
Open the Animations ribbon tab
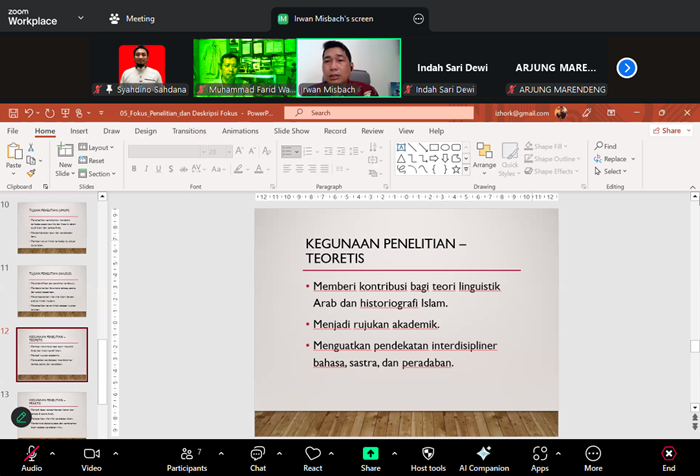click(240, 131)
